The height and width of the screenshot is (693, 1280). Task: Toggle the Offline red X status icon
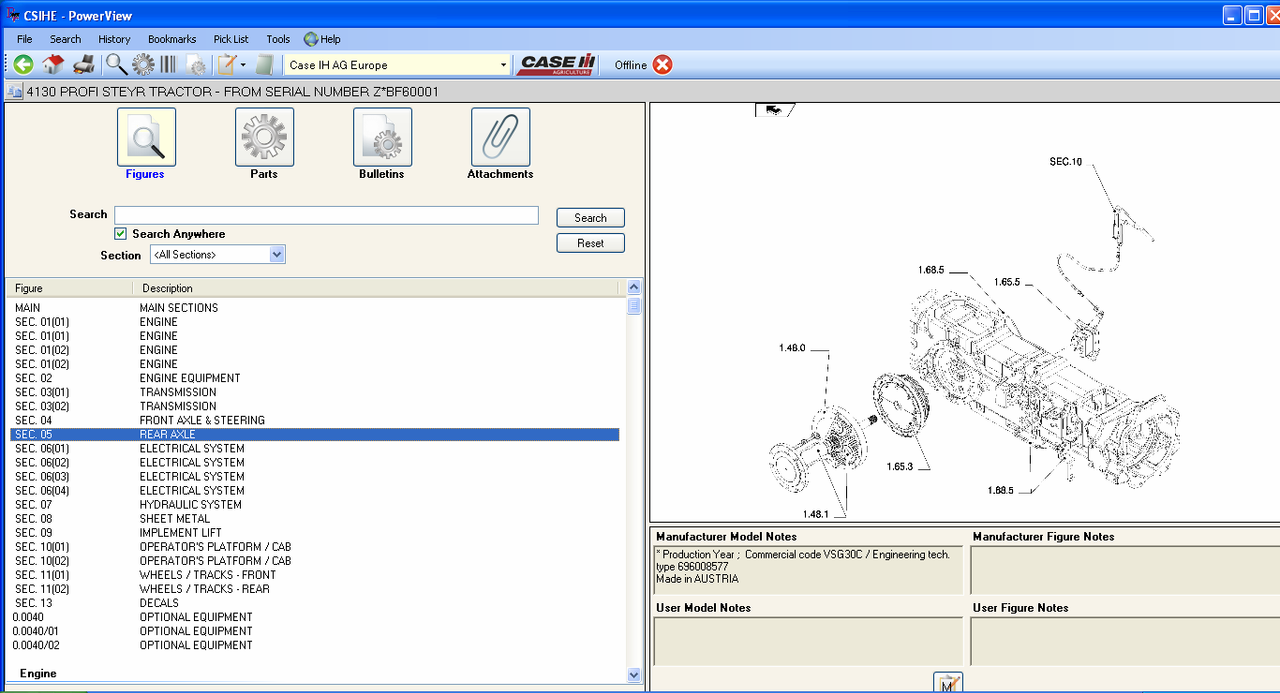(662, 65)
